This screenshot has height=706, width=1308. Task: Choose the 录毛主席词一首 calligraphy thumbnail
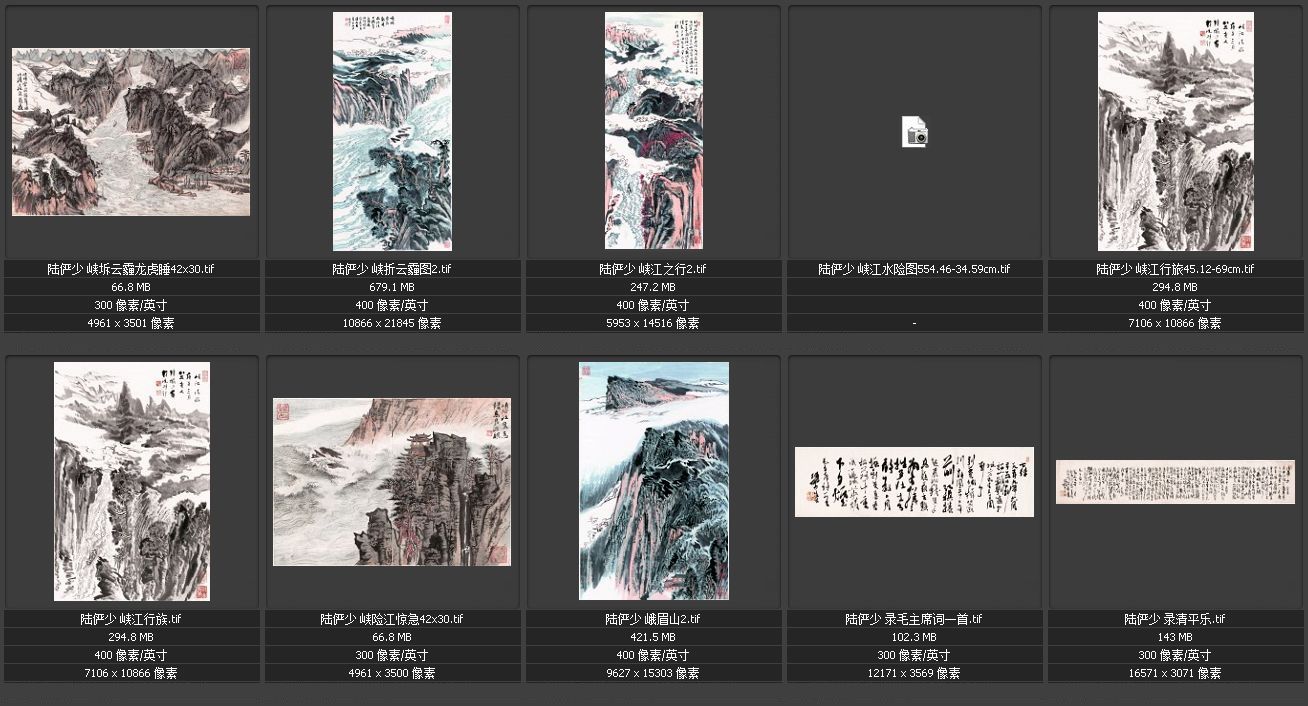[914, 482]
